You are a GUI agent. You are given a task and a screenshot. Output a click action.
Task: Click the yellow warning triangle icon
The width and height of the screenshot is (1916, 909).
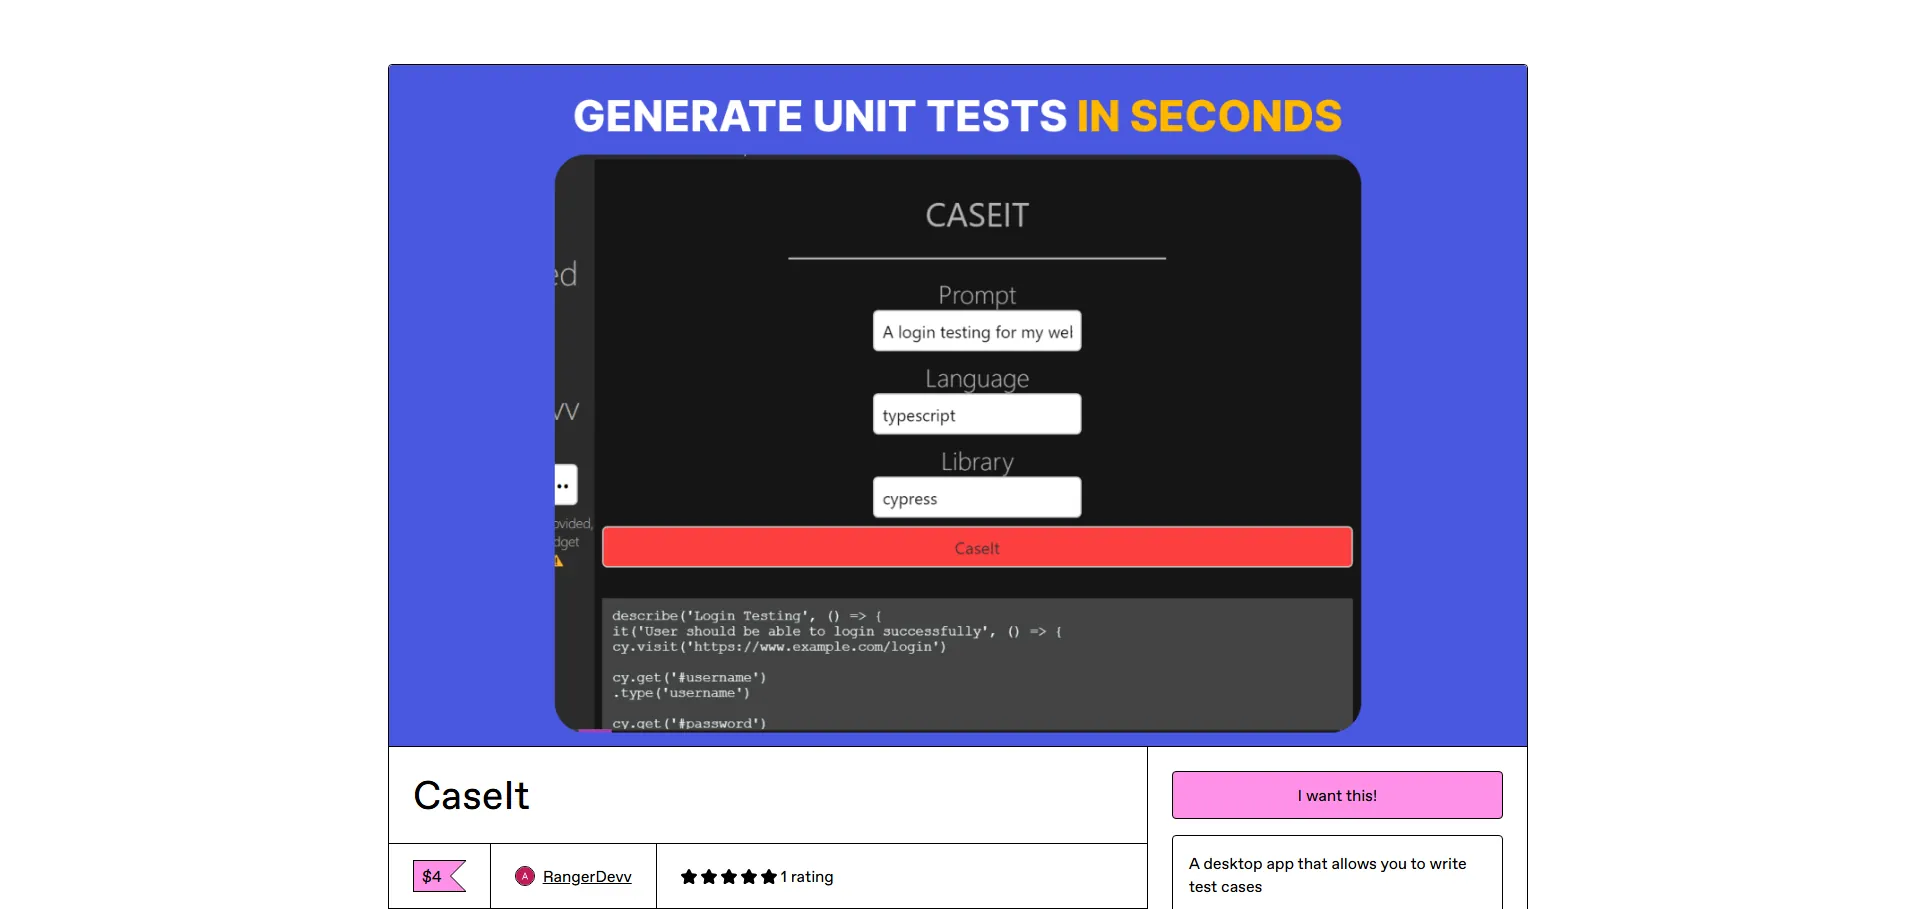click(x=559, y=561)
